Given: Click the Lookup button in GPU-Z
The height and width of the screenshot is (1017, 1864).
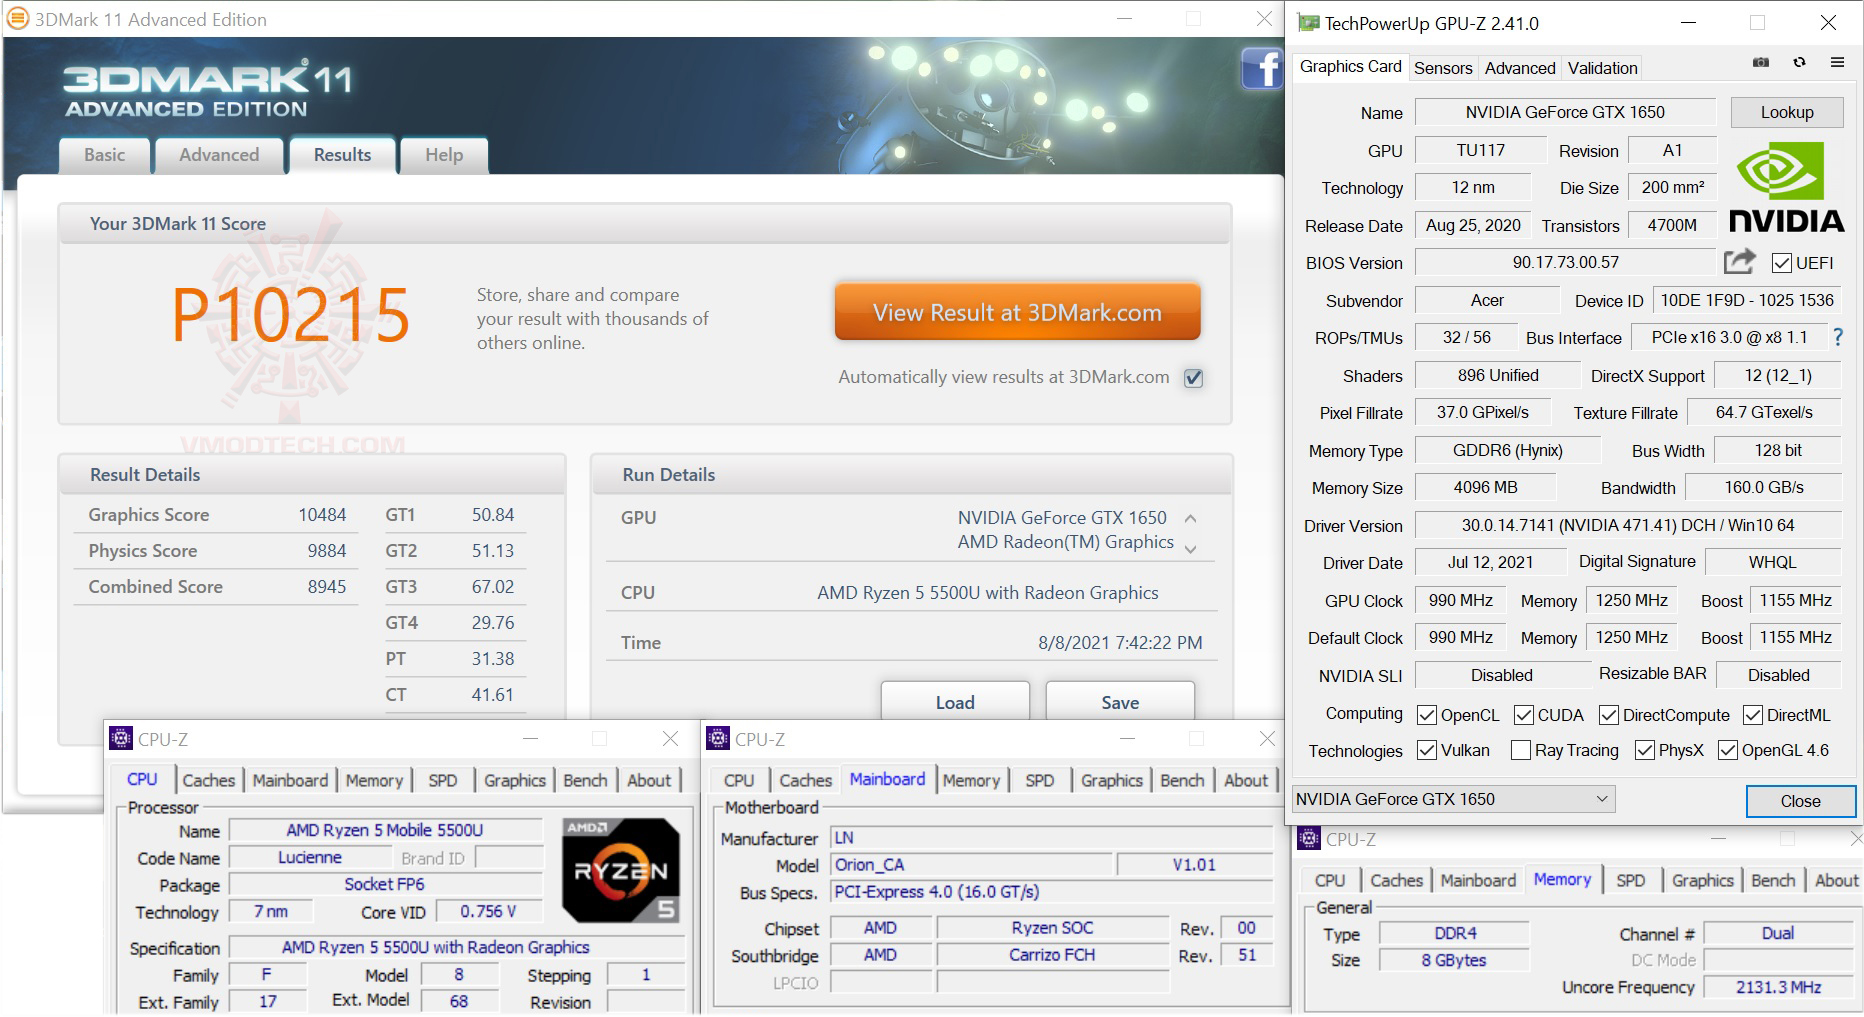Looking at the screenshot, I should click(1787, 112).
